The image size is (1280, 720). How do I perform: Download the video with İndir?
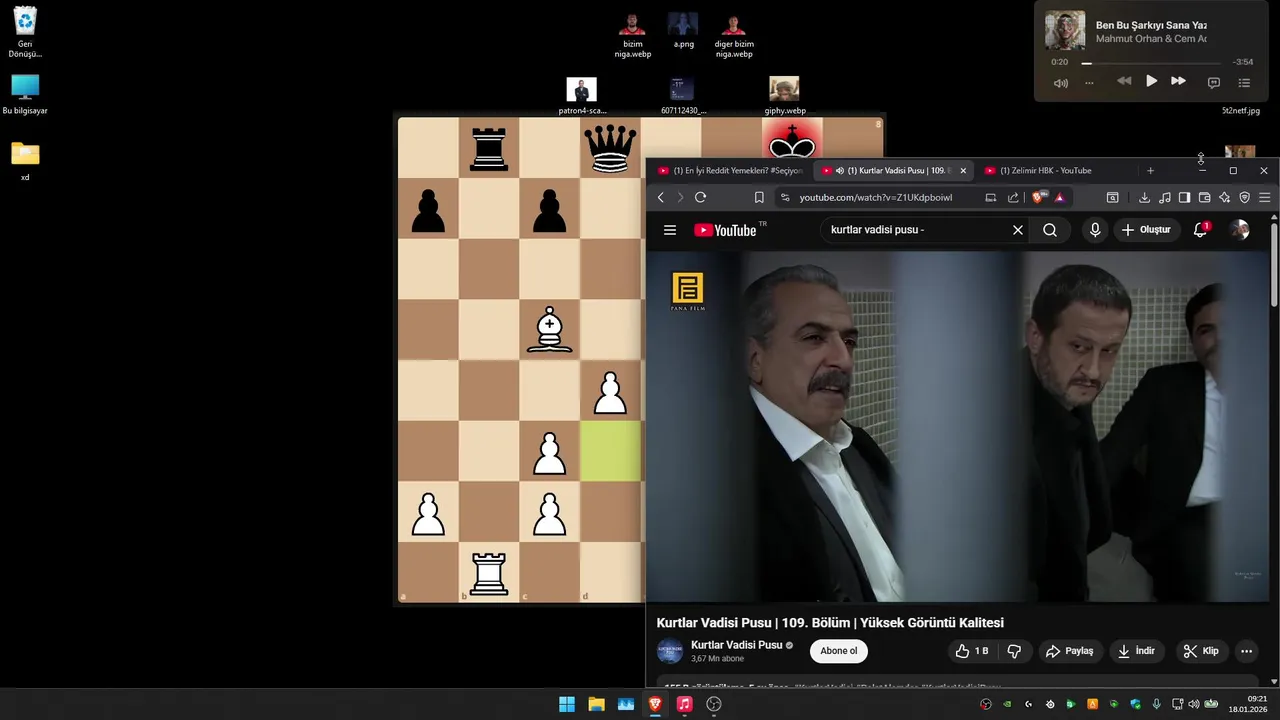coord(1136,651)
